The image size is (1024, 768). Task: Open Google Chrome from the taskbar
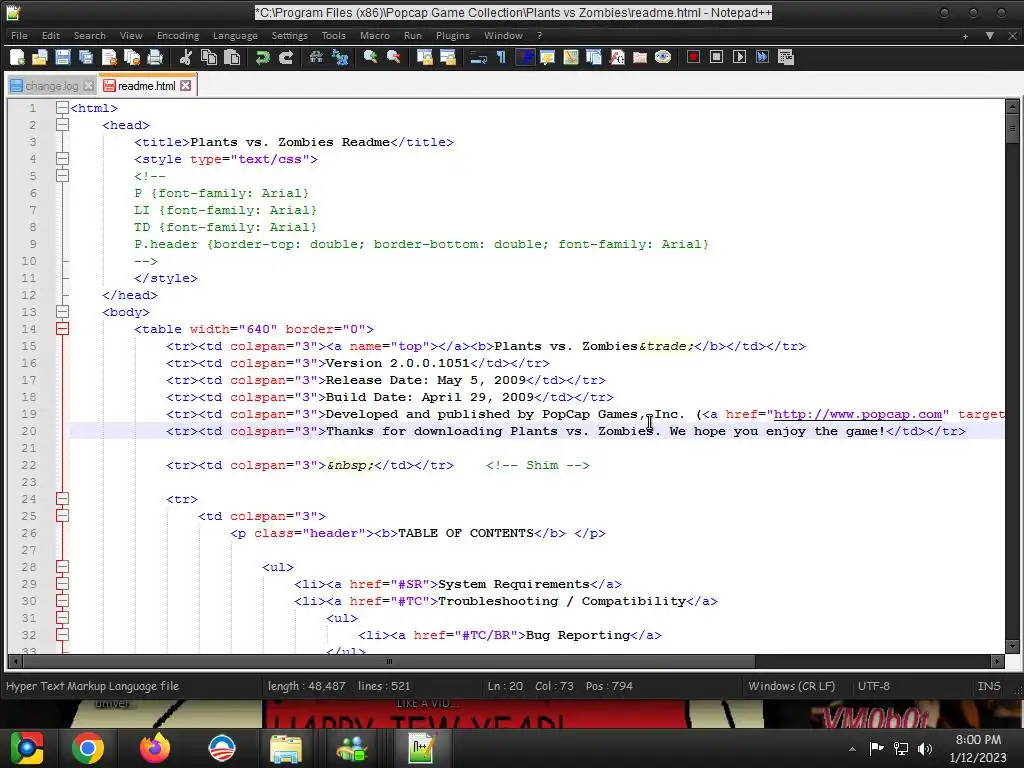point(88,748)
